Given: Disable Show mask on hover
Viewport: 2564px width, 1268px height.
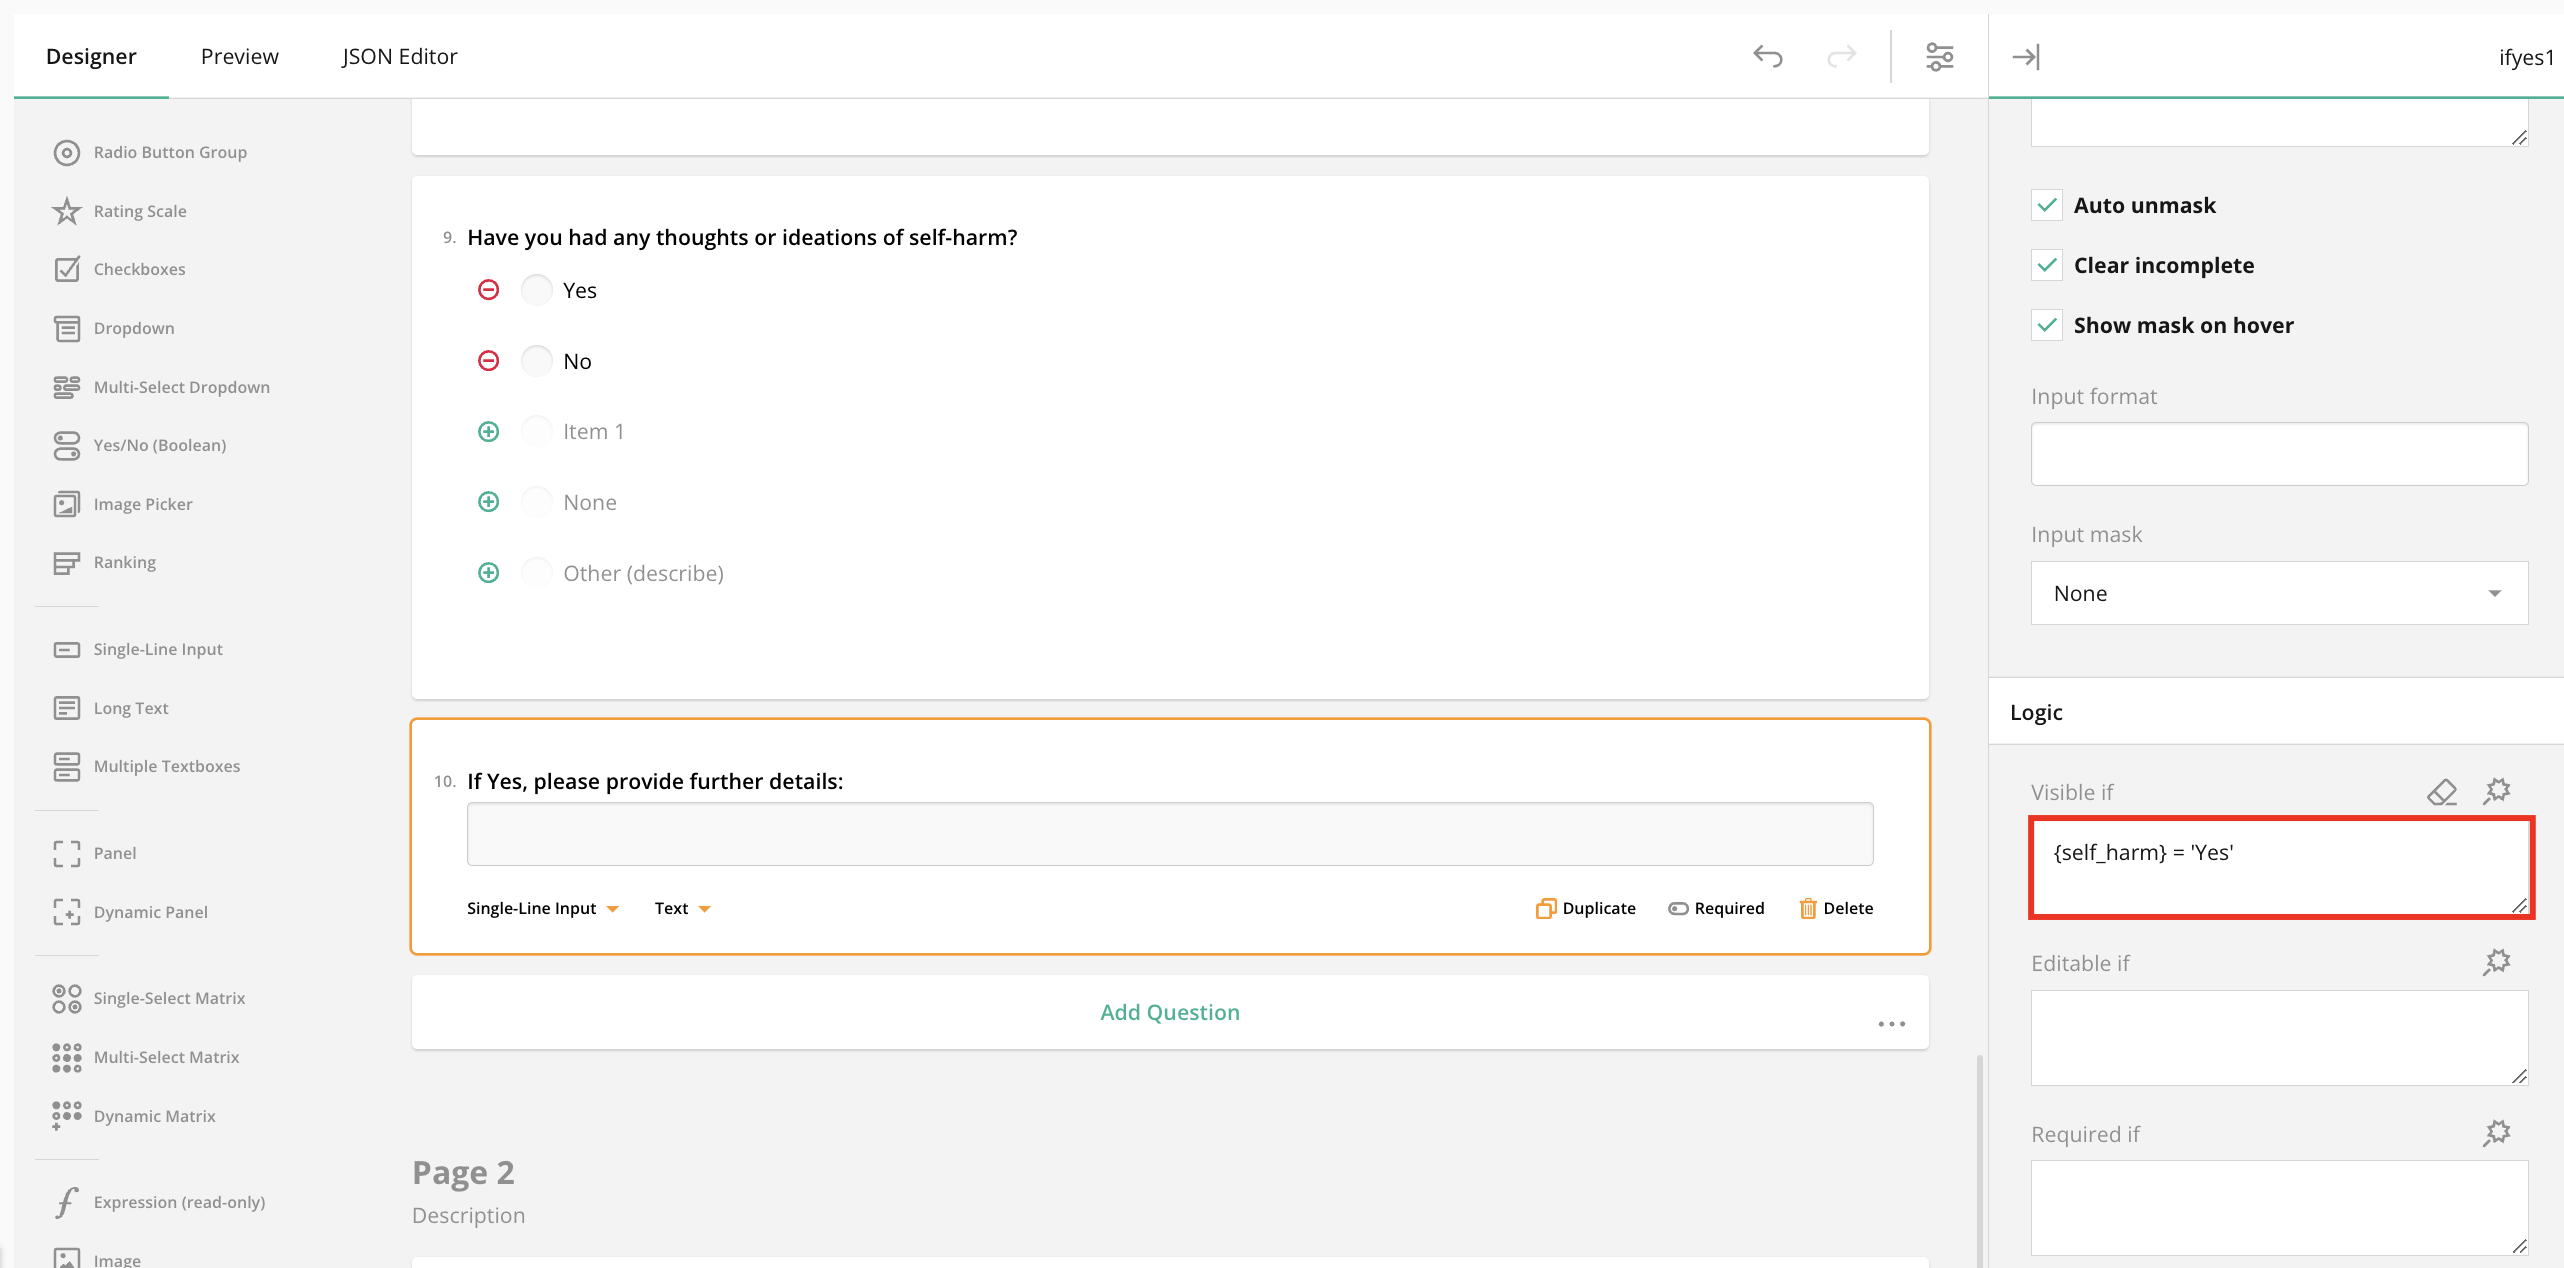Looking at the screenshot, I should [x=2047, y=325].
